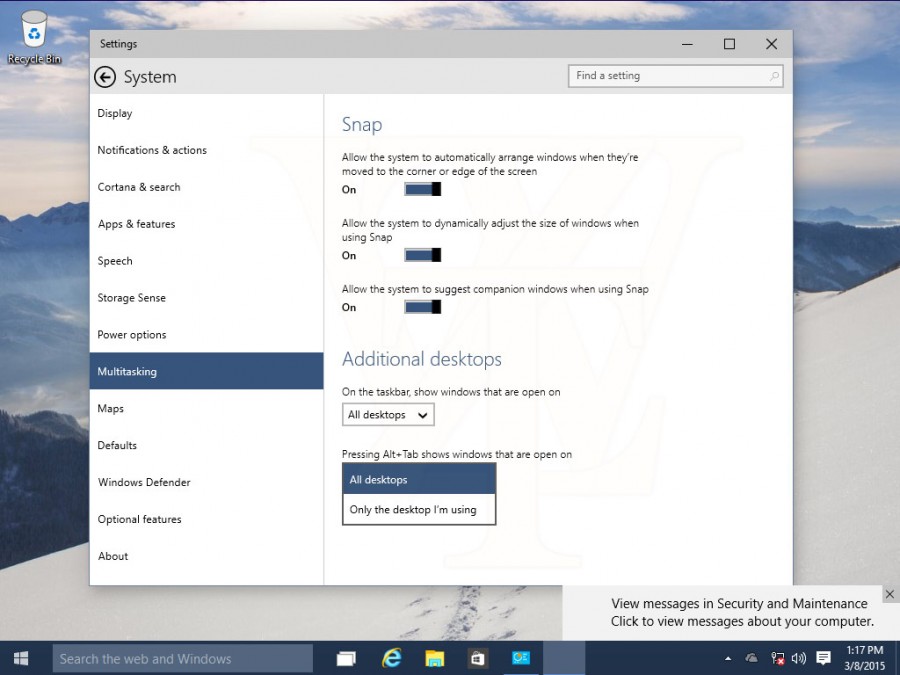Click the 'Find a setting' search box
Image resolution: width=900 pixels, height=675 pixels.
click(676, 76)
